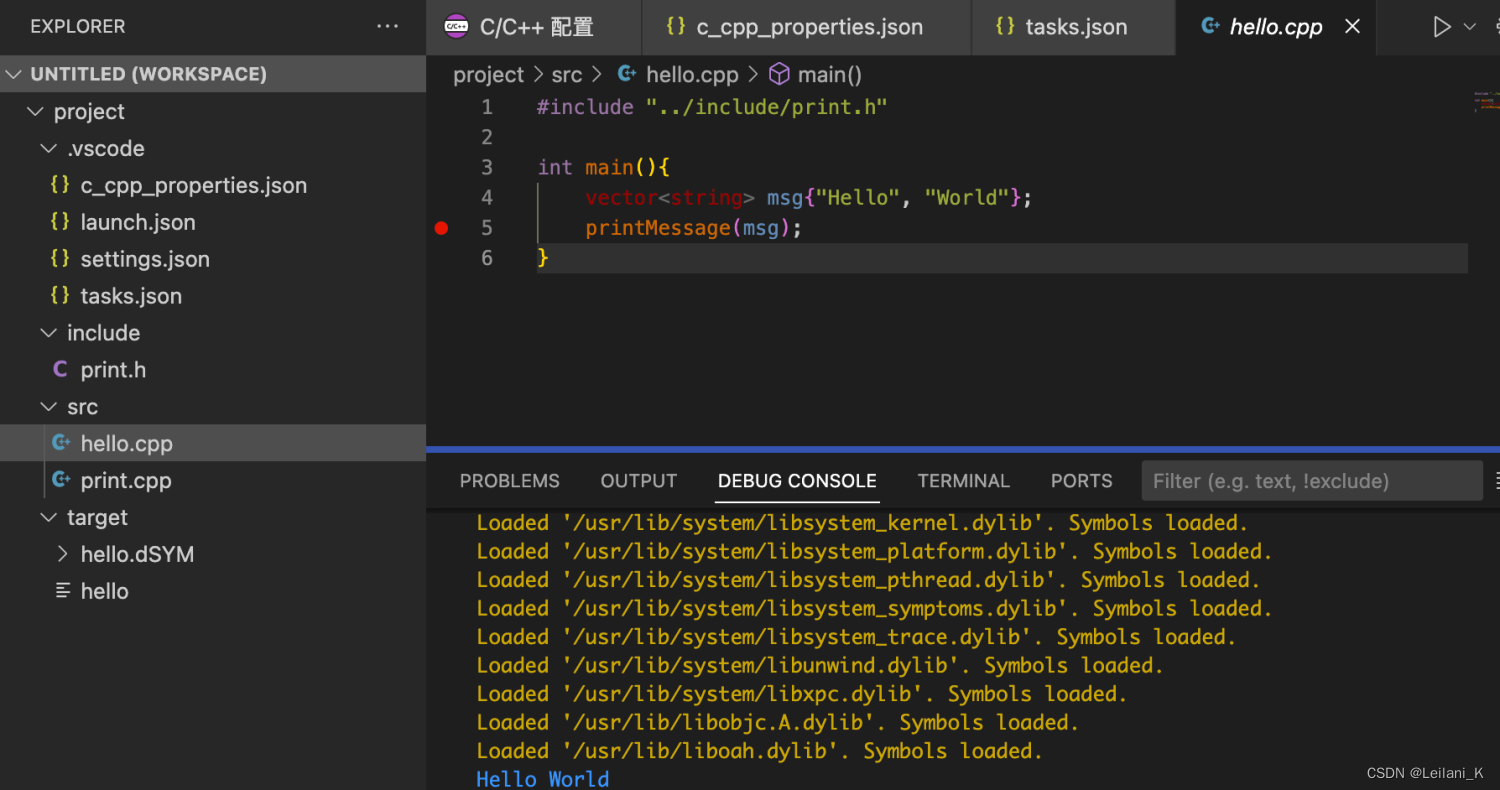Viewport: 1500px width, 790px height.
Task: Open print.cpp in the Explorer
Action: coord(213,481)
